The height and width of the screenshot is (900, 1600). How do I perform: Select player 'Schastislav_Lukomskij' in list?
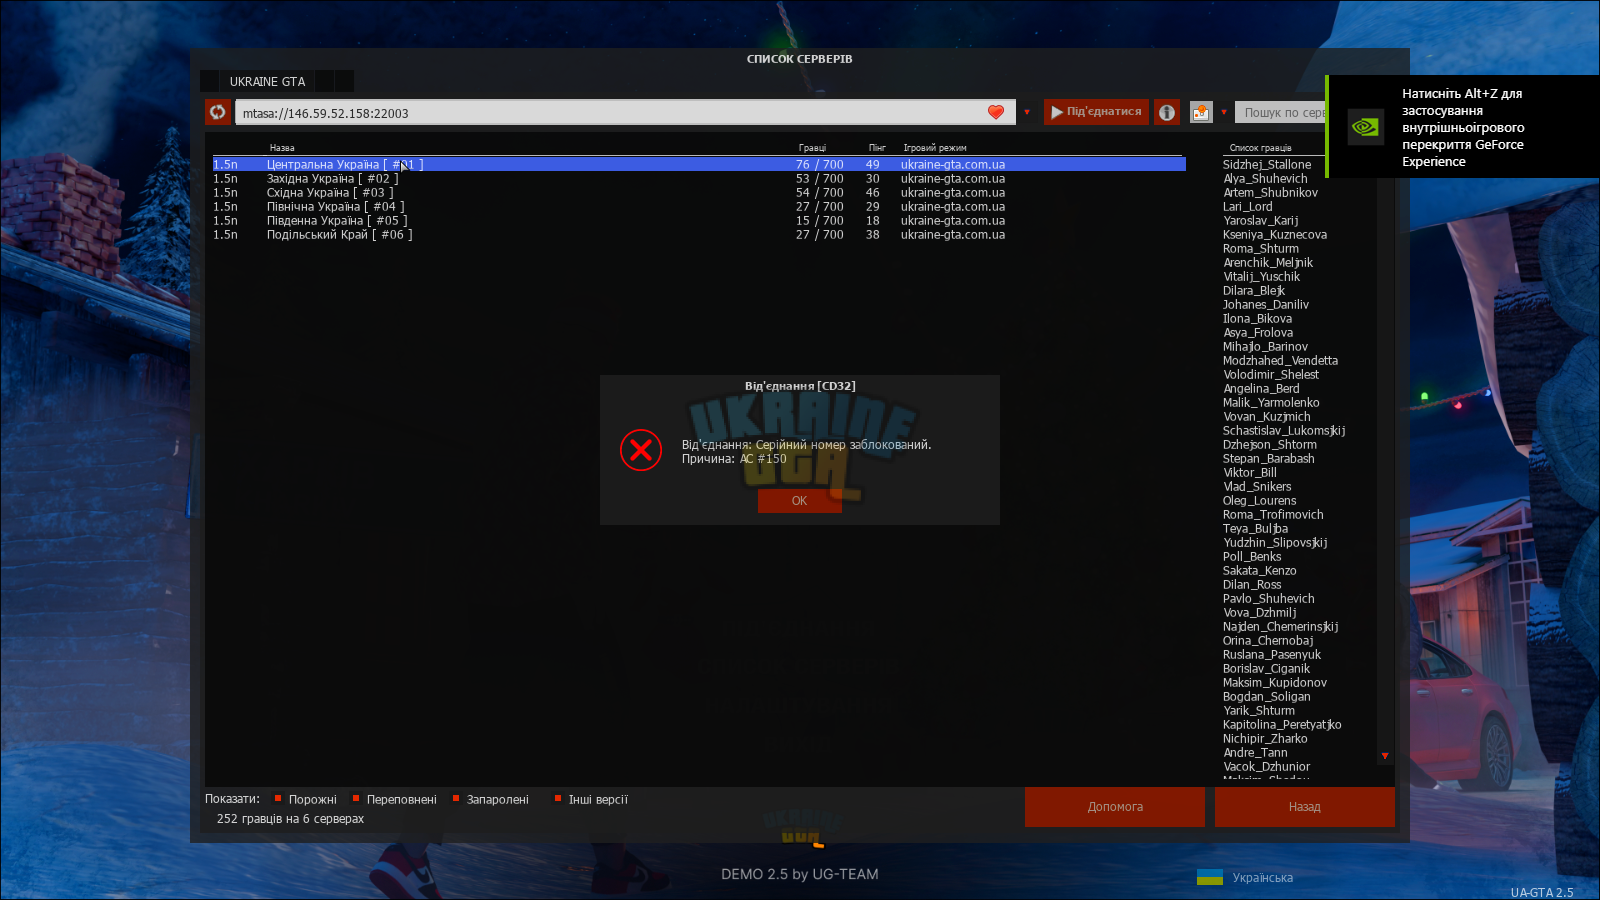pyautogui.click(x=1284, y=431)
